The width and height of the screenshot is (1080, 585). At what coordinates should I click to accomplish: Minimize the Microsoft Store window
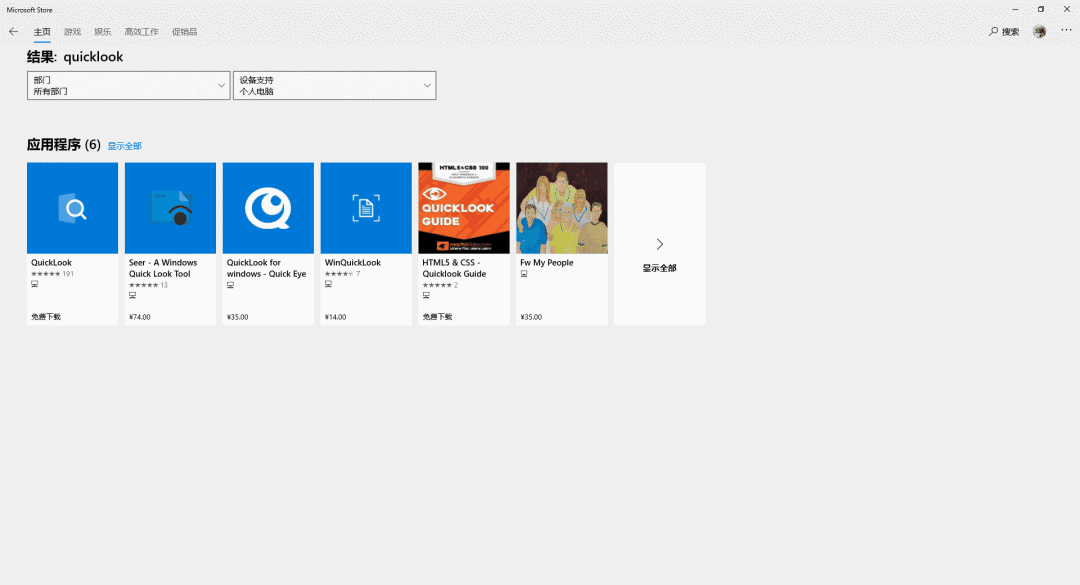1015,10
